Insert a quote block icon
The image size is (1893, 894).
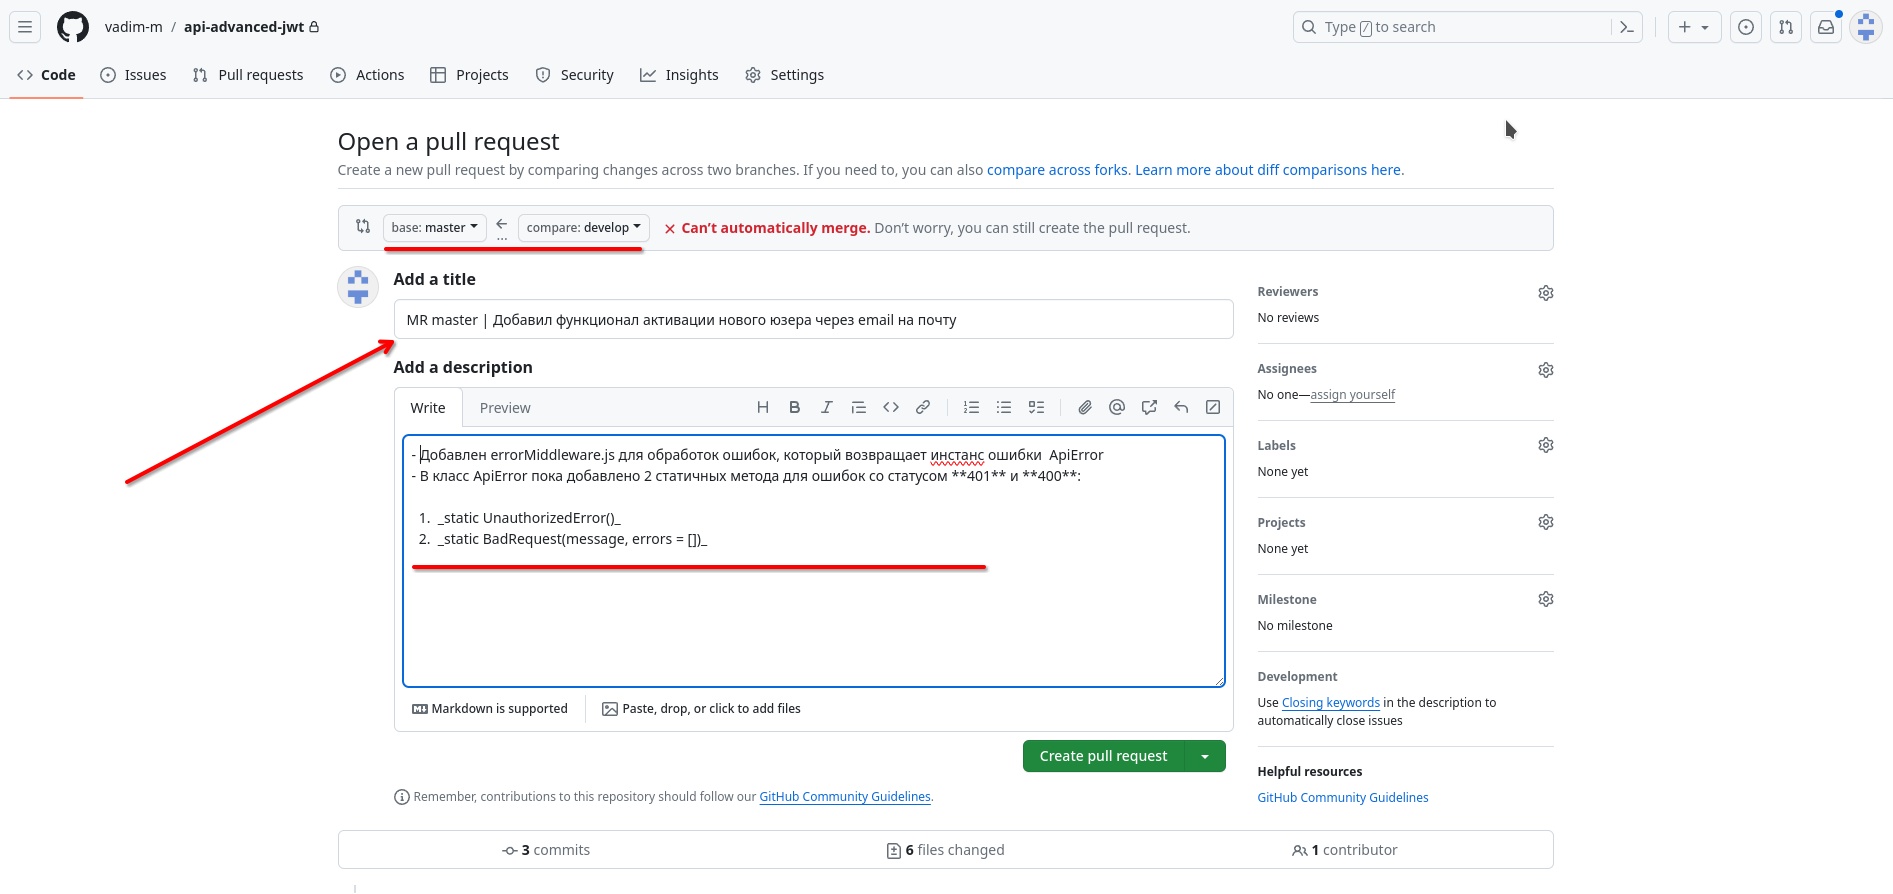pos(859,407)
